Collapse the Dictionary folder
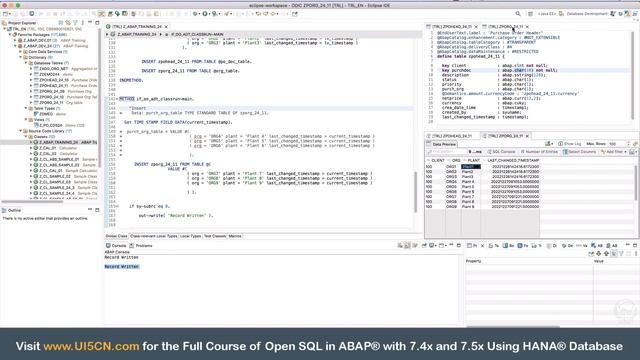 coord(21,58)
